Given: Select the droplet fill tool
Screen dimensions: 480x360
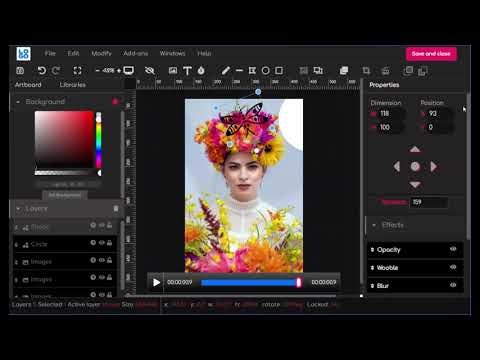Looking at the screenshot, I should (201, 70).
